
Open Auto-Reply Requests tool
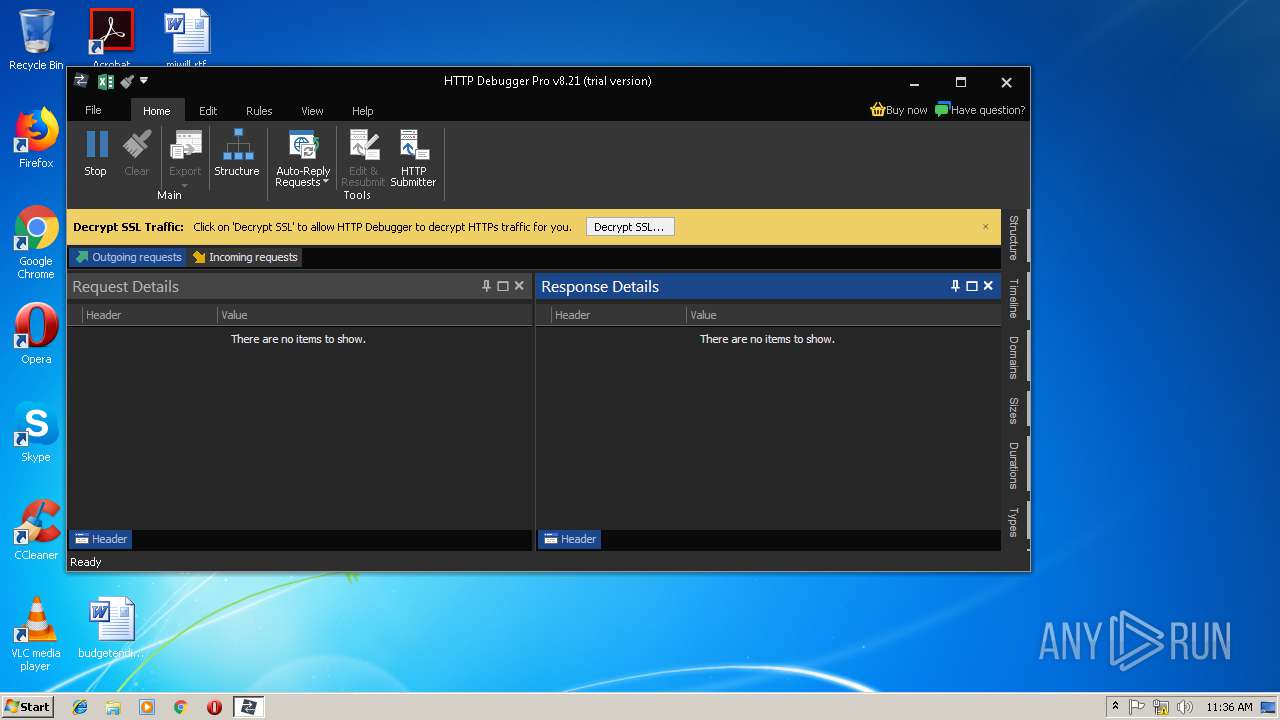(303, 158)
